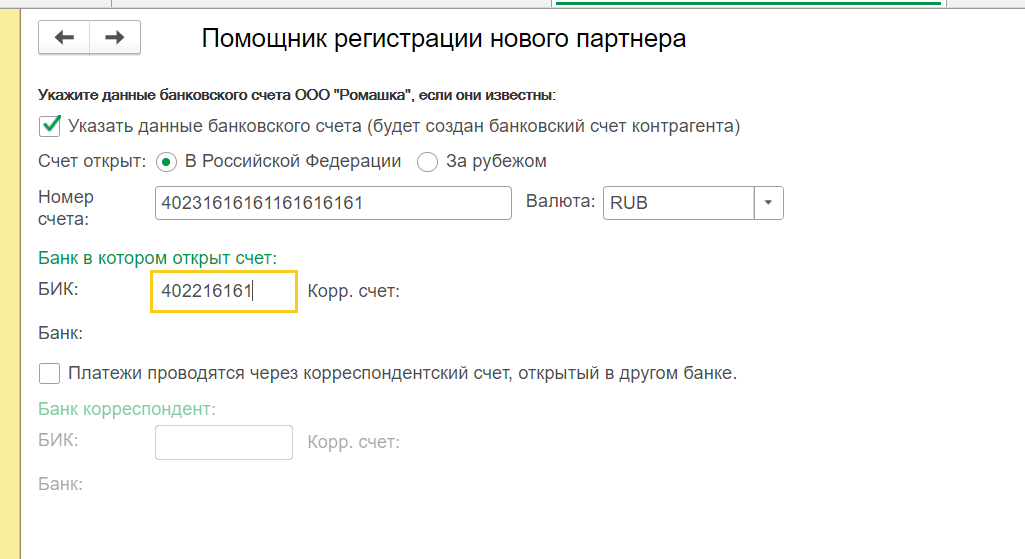Click the RUB currency field

click(x=678, y=203)
